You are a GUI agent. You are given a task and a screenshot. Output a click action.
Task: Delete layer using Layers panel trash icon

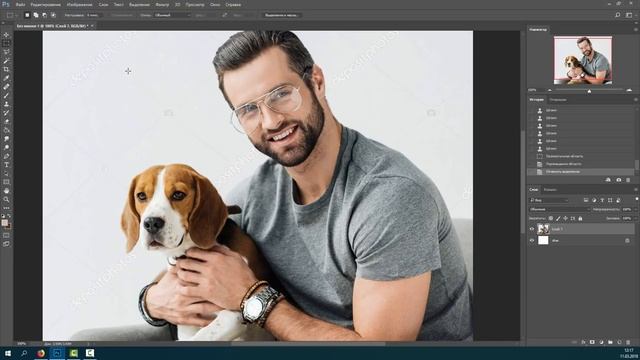[628, 342]
